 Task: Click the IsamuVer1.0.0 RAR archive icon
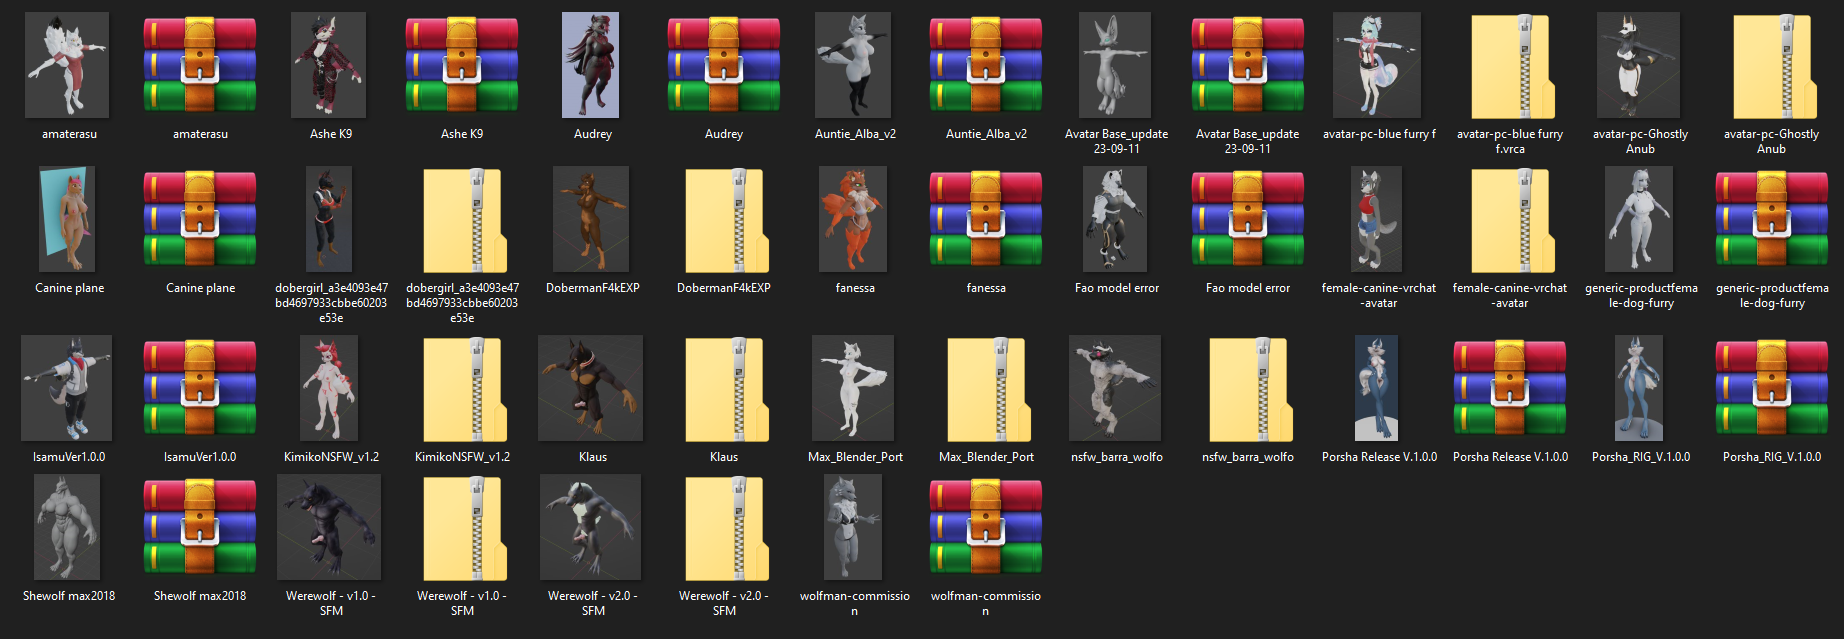click(x=200, y=388)
